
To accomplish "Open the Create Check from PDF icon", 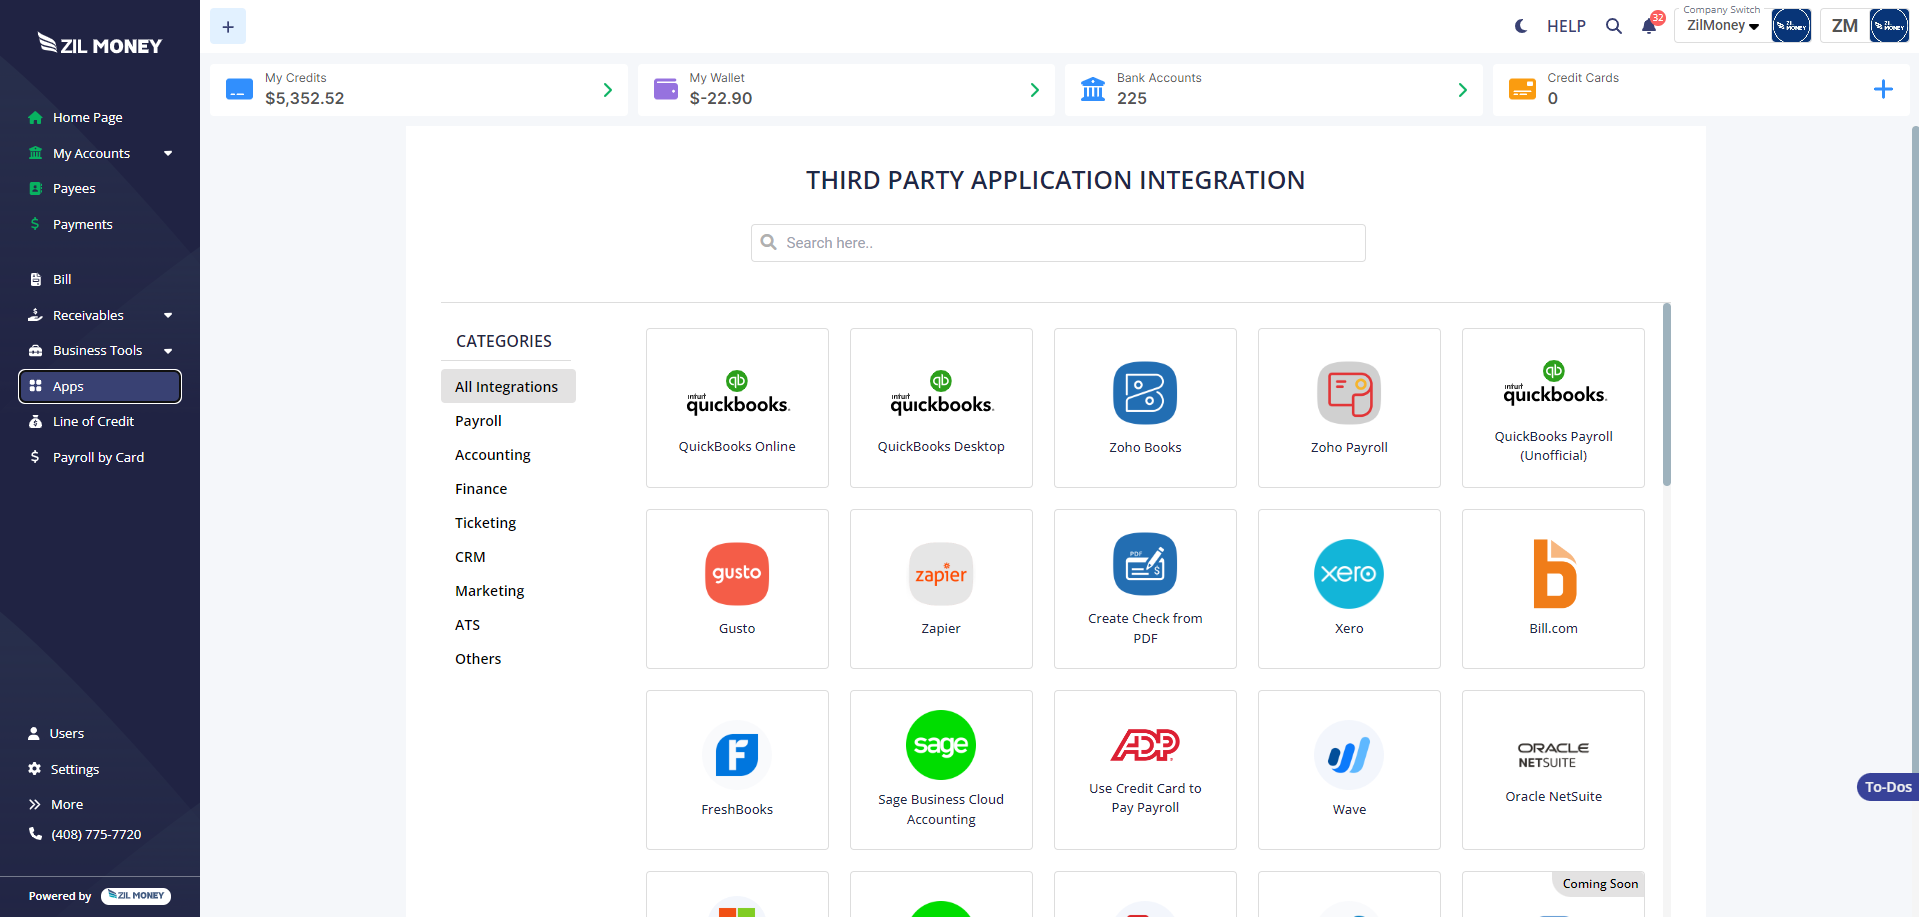I will 1145,564.
